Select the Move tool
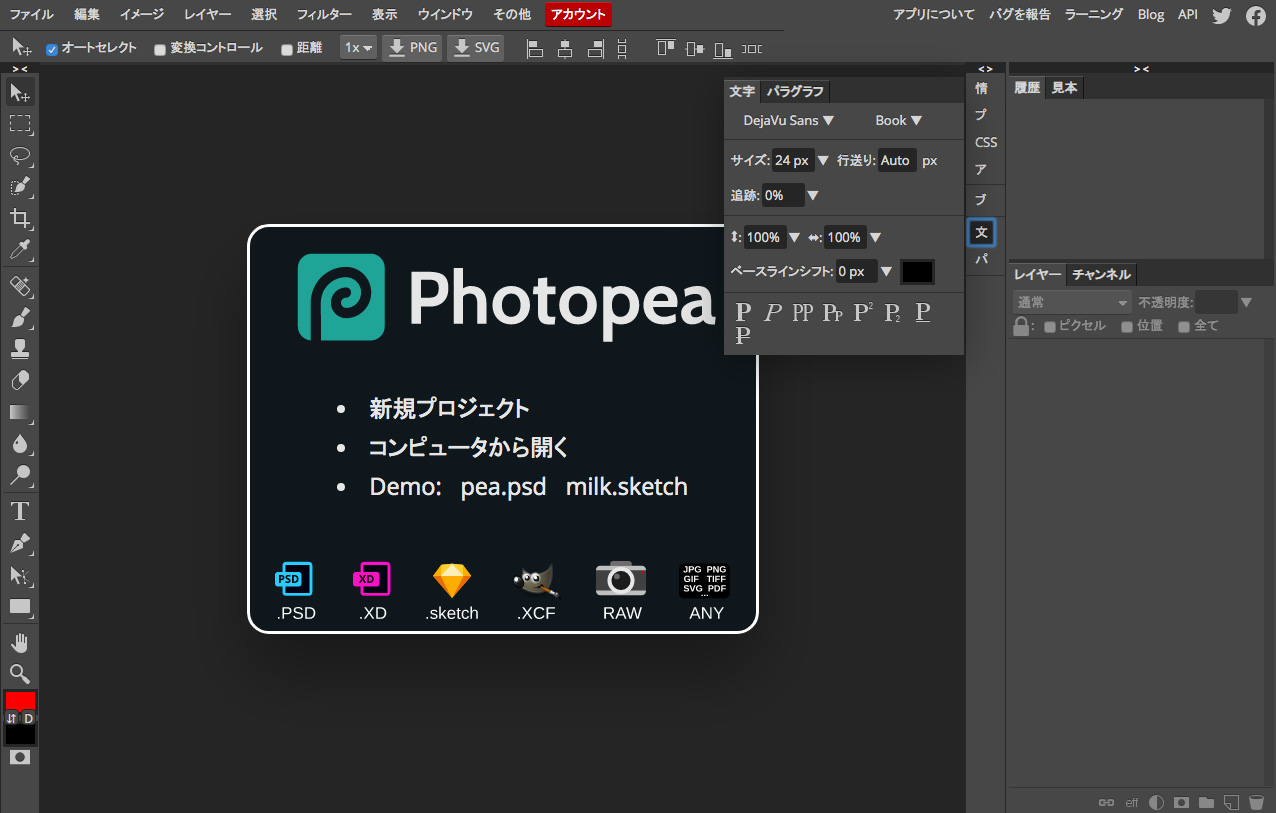Screen dimensions: 1276x813 (19, 93)
